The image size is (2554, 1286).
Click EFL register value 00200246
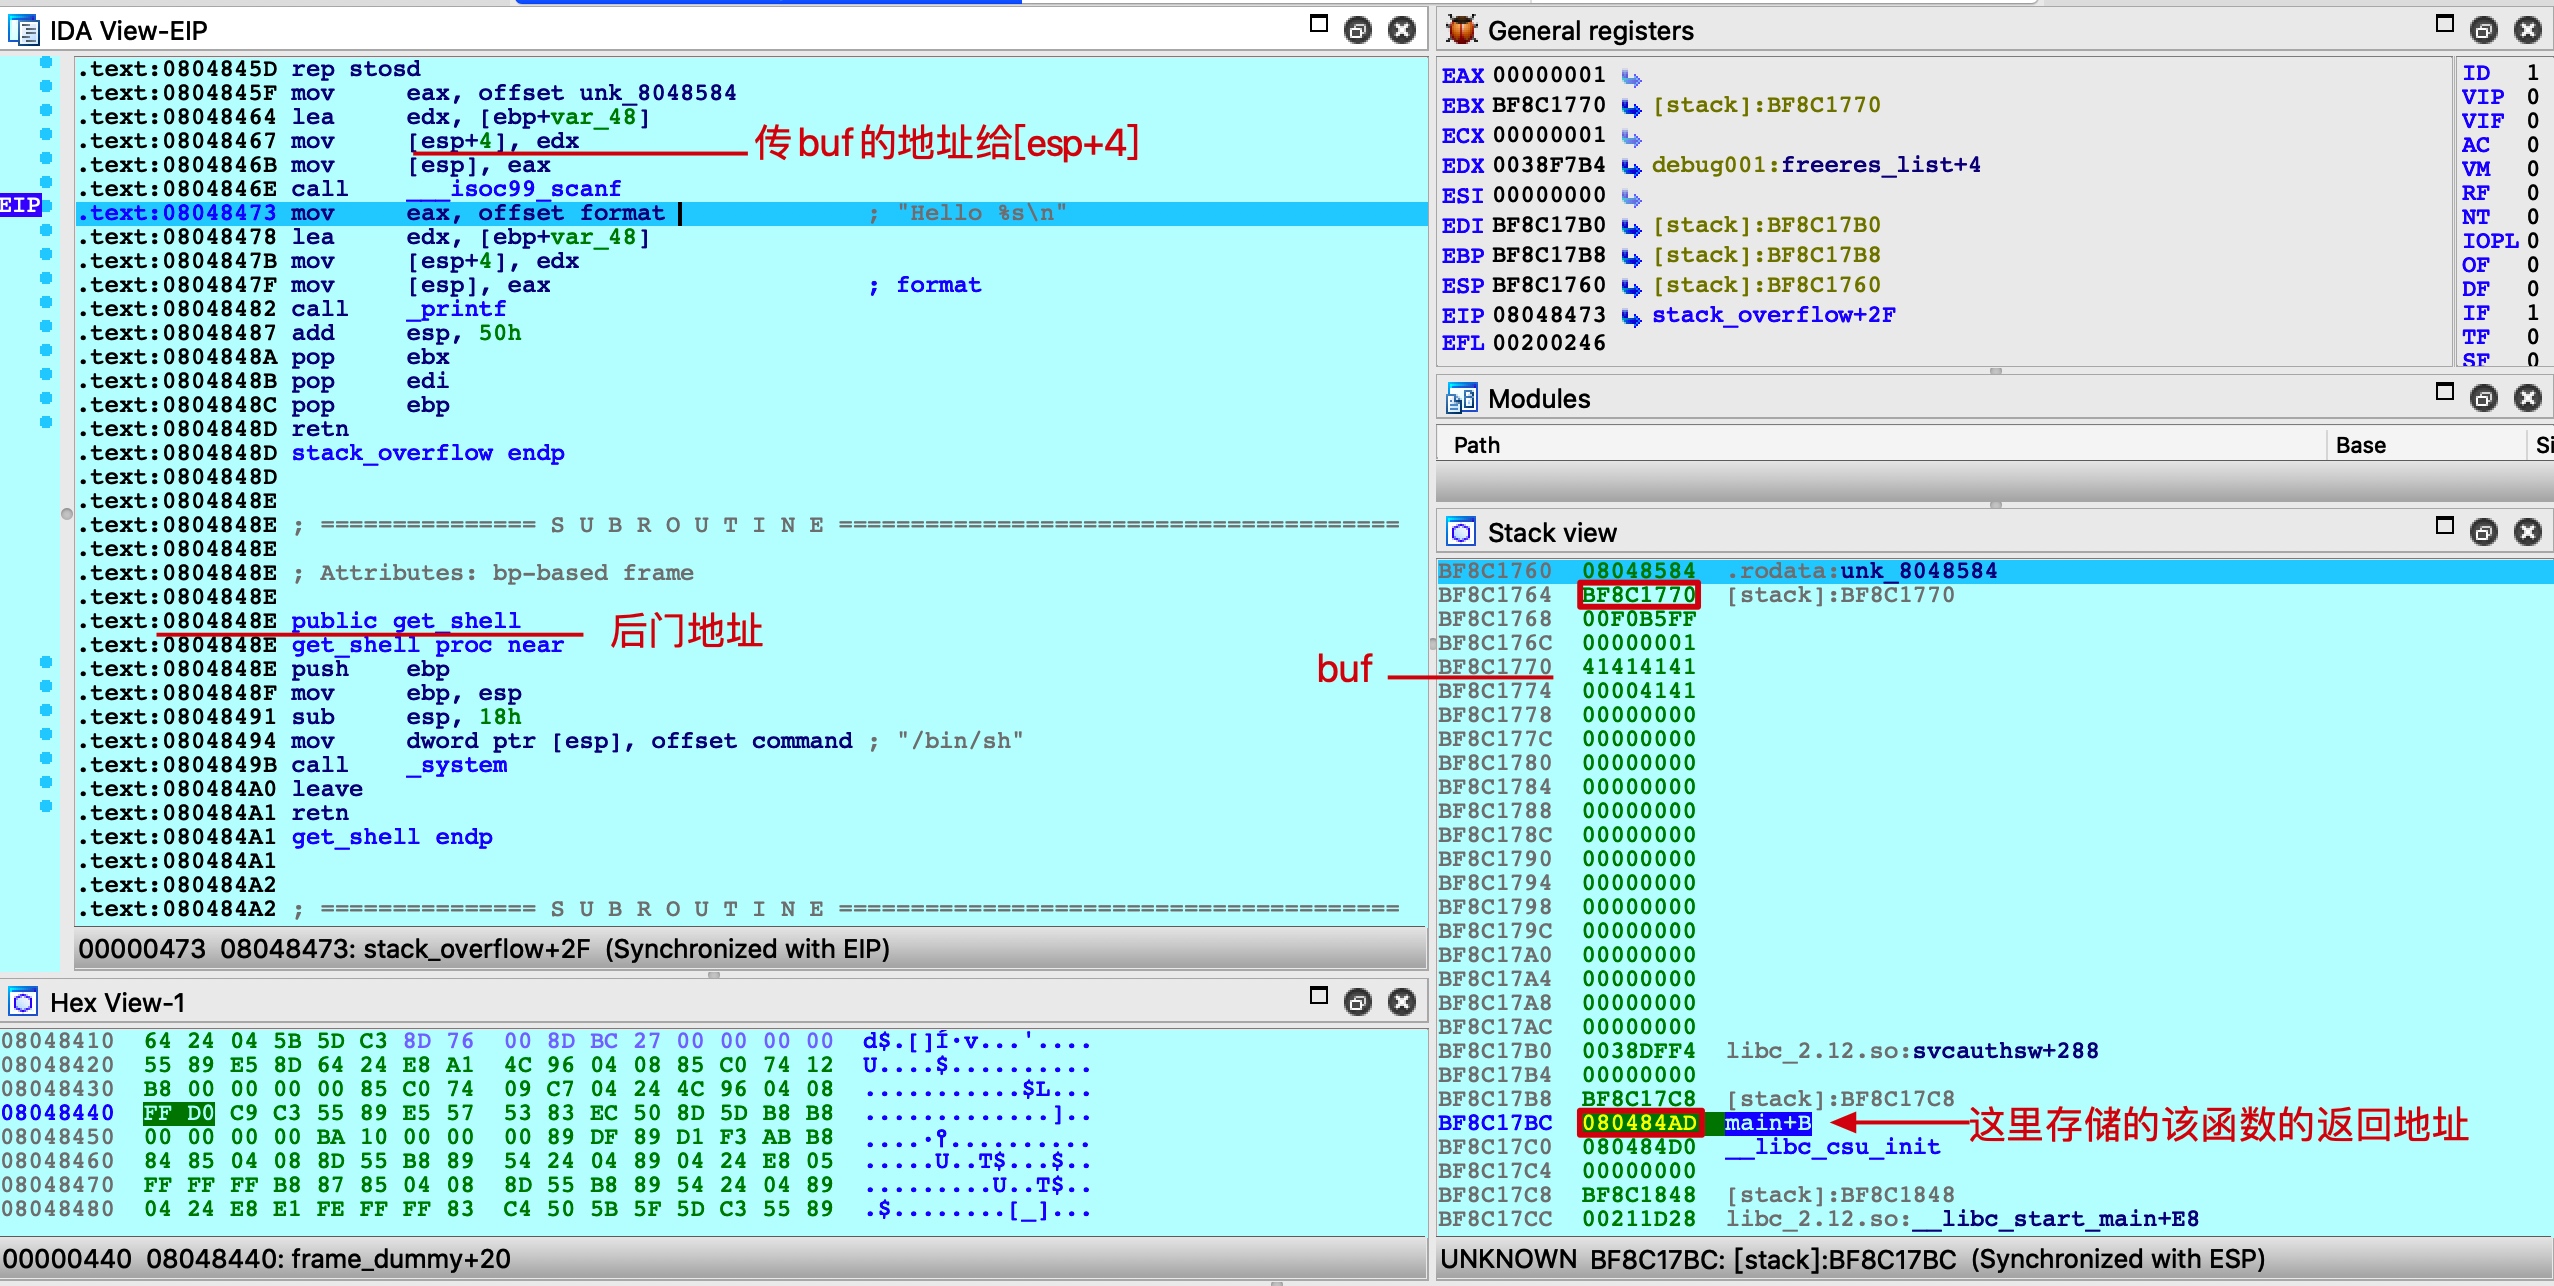pos(1549,343)
